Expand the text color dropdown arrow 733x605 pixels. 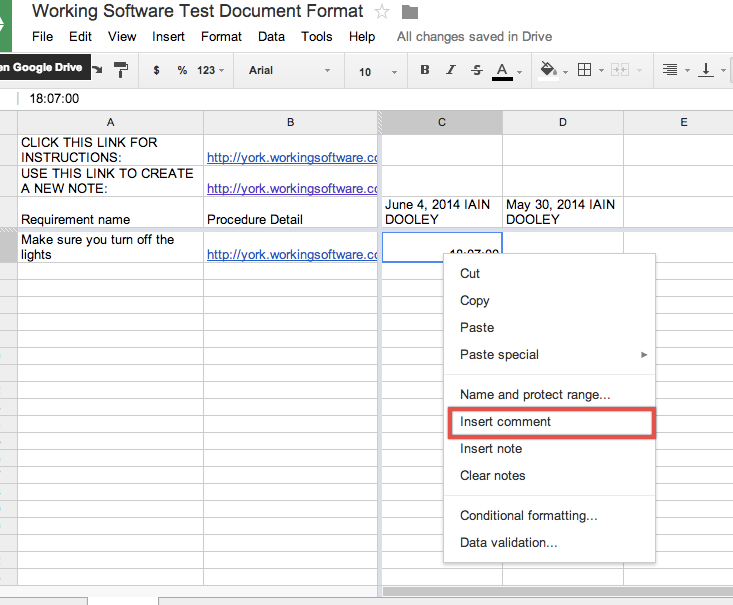click(x=519, y=72)
